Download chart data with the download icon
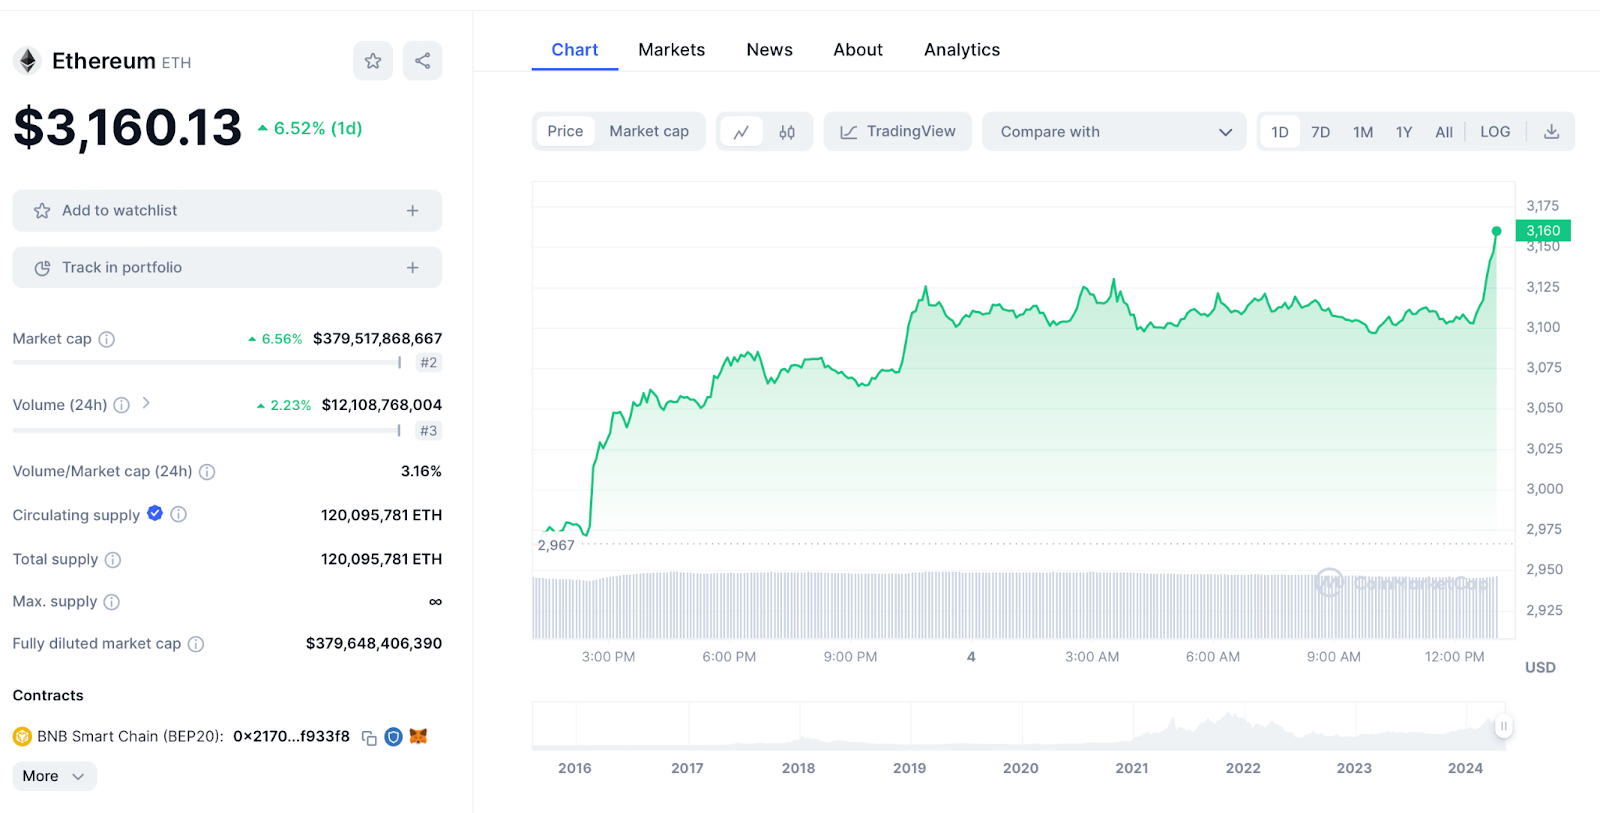The image size is (1600, 813). (x=1552, y=132)
